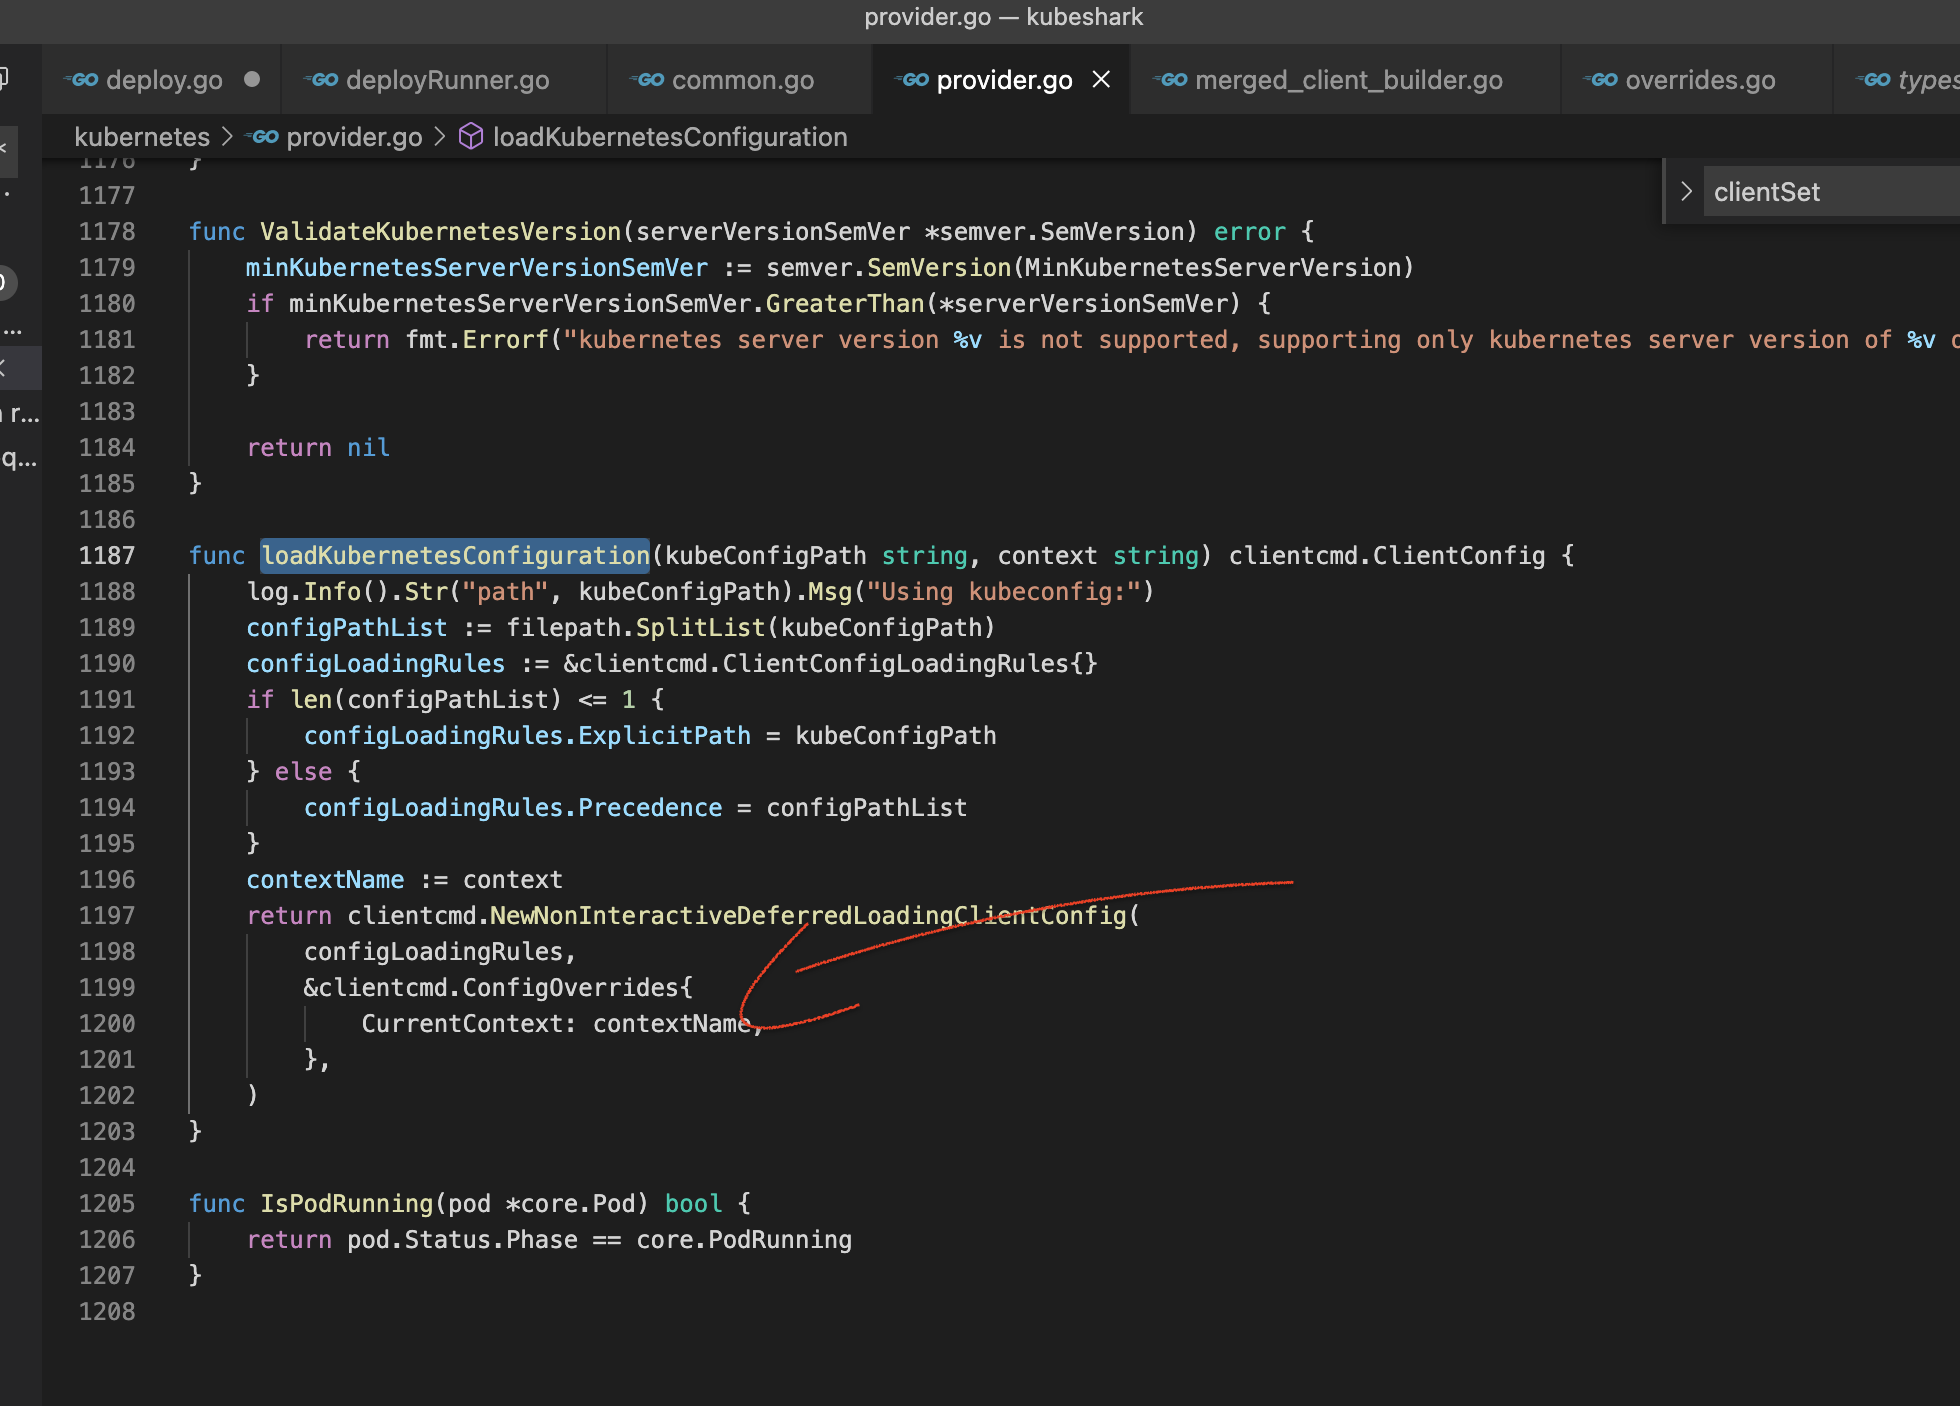The image size is (1960, 1406).
Task: Click the unsaved changes dot on deploy.go tab
Action: coord(252,80)
